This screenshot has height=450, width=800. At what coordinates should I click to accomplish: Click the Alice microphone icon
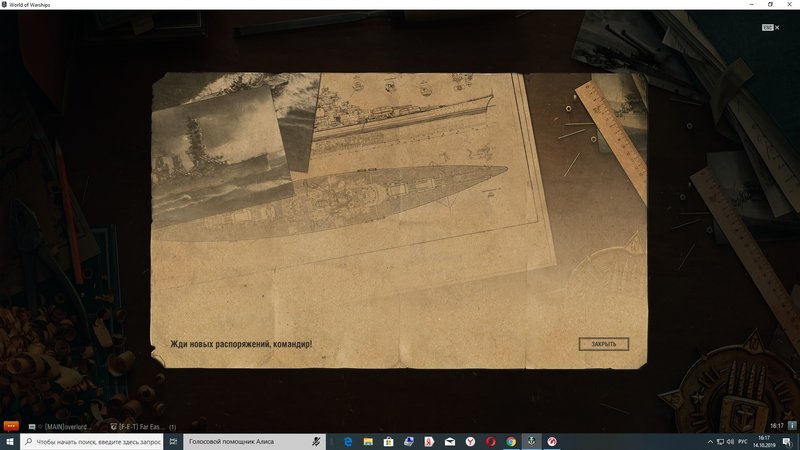click(x=317, y=442)
